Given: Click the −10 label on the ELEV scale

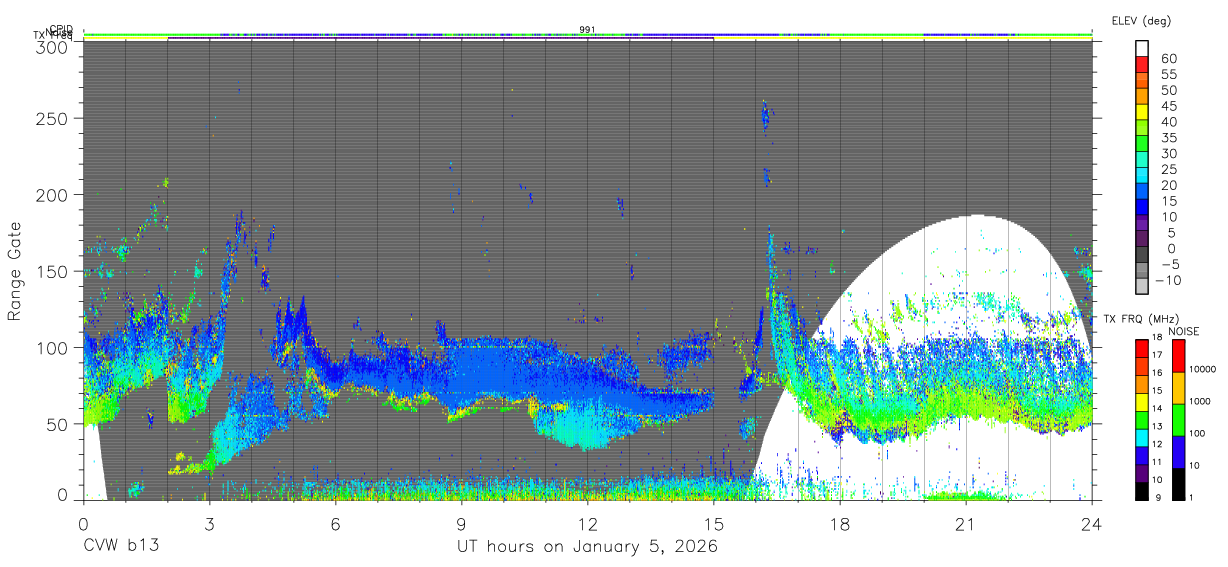Looking at the screenshot, I should (1168, 281).
